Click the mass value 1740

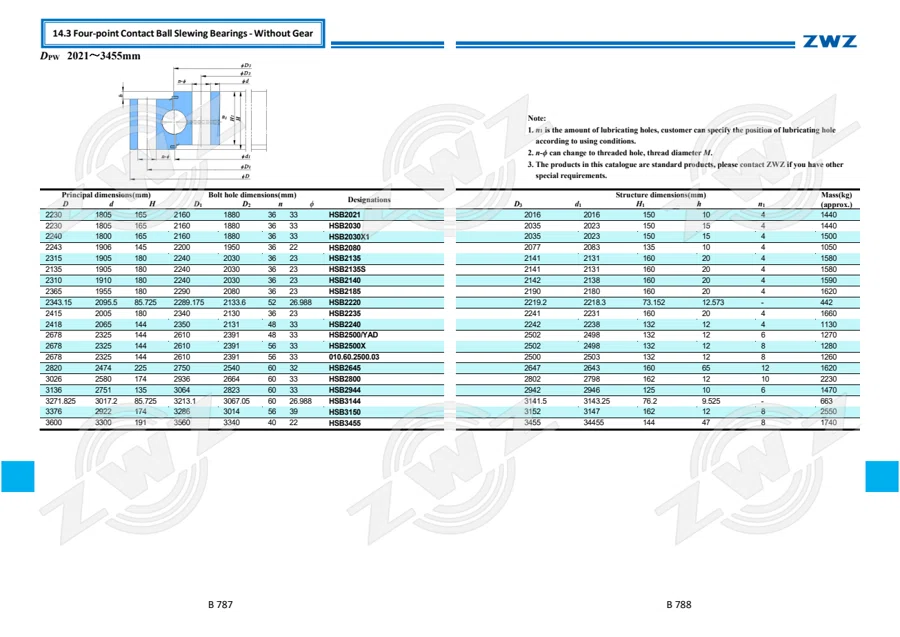[828, 422]
